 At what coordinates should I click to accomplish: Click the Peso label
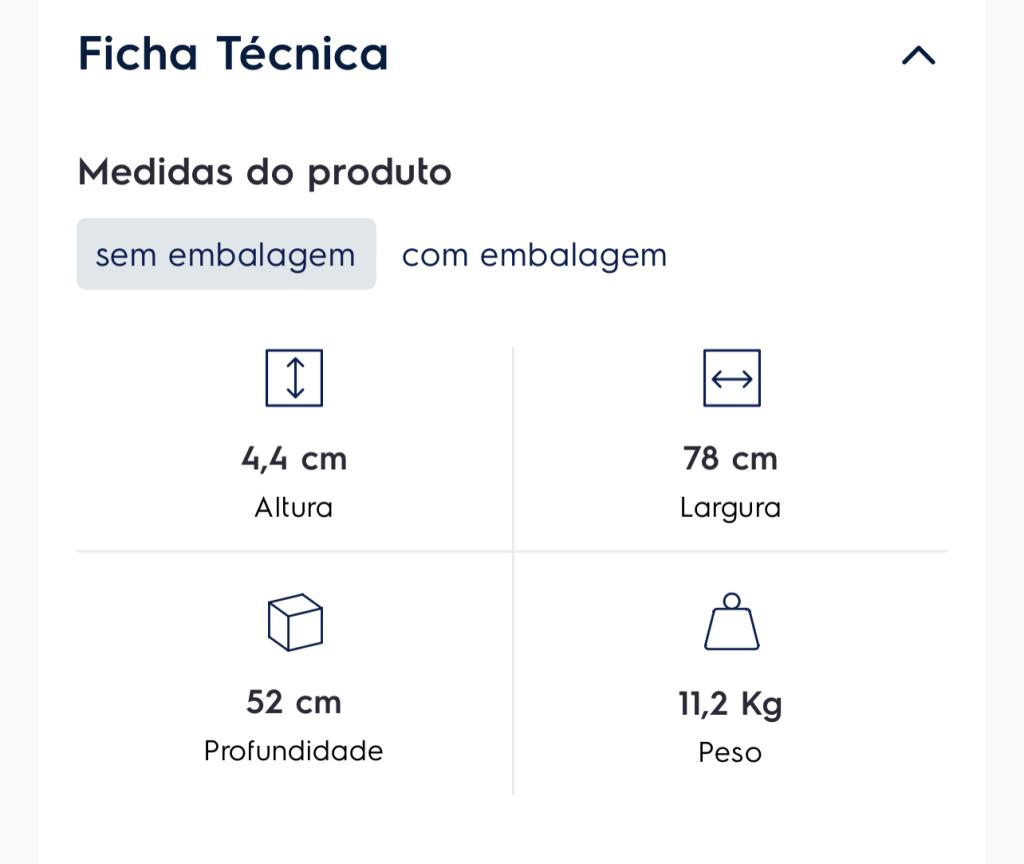click(730, 752)
